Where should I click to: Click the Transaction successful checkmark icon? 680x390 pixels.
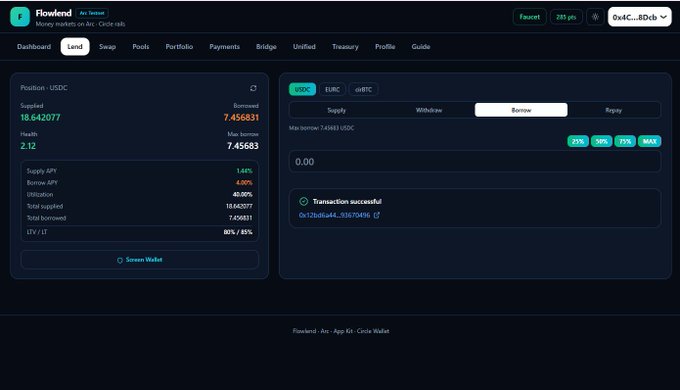[x=304, y=201]
